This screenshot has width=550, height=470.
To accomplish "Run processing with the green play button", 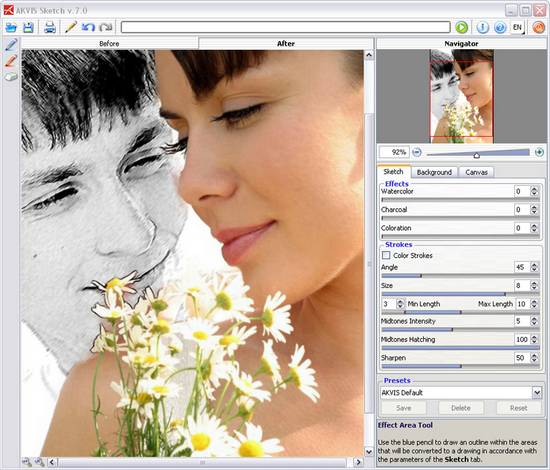I will tap(462, 27).
